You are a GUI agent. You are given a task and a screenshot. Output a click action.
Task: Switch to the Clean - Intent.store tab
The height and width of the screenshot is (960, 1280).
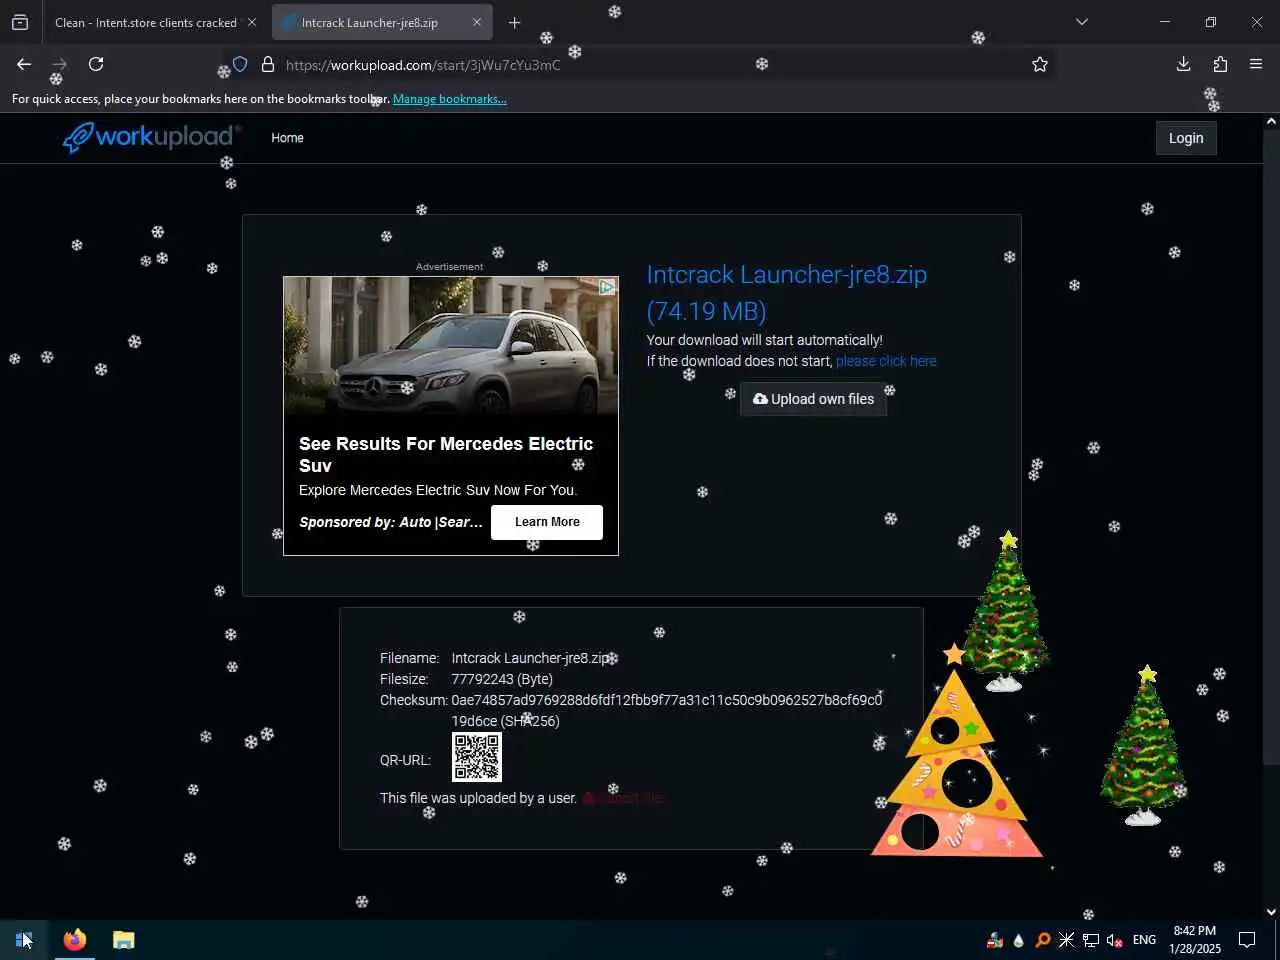pos(146,22)
